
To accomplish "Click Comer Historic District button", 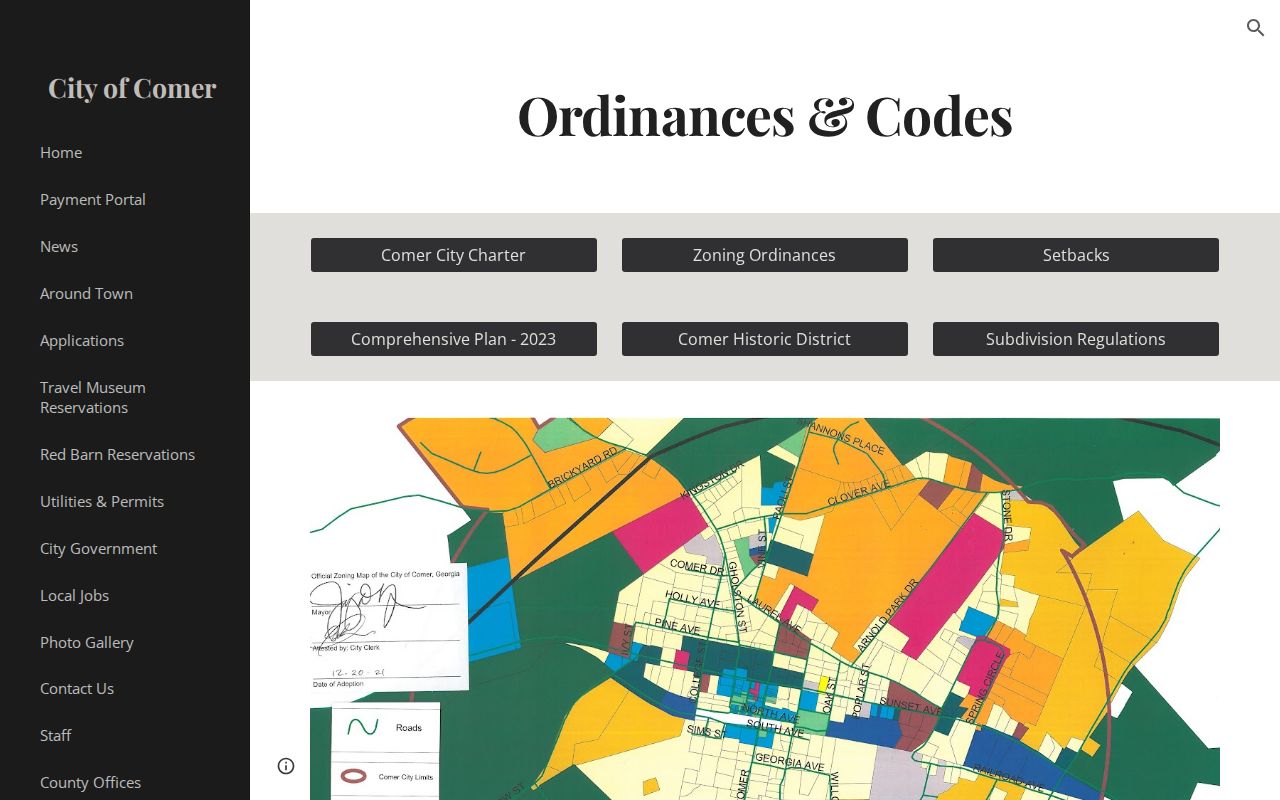I will point(765,339).
